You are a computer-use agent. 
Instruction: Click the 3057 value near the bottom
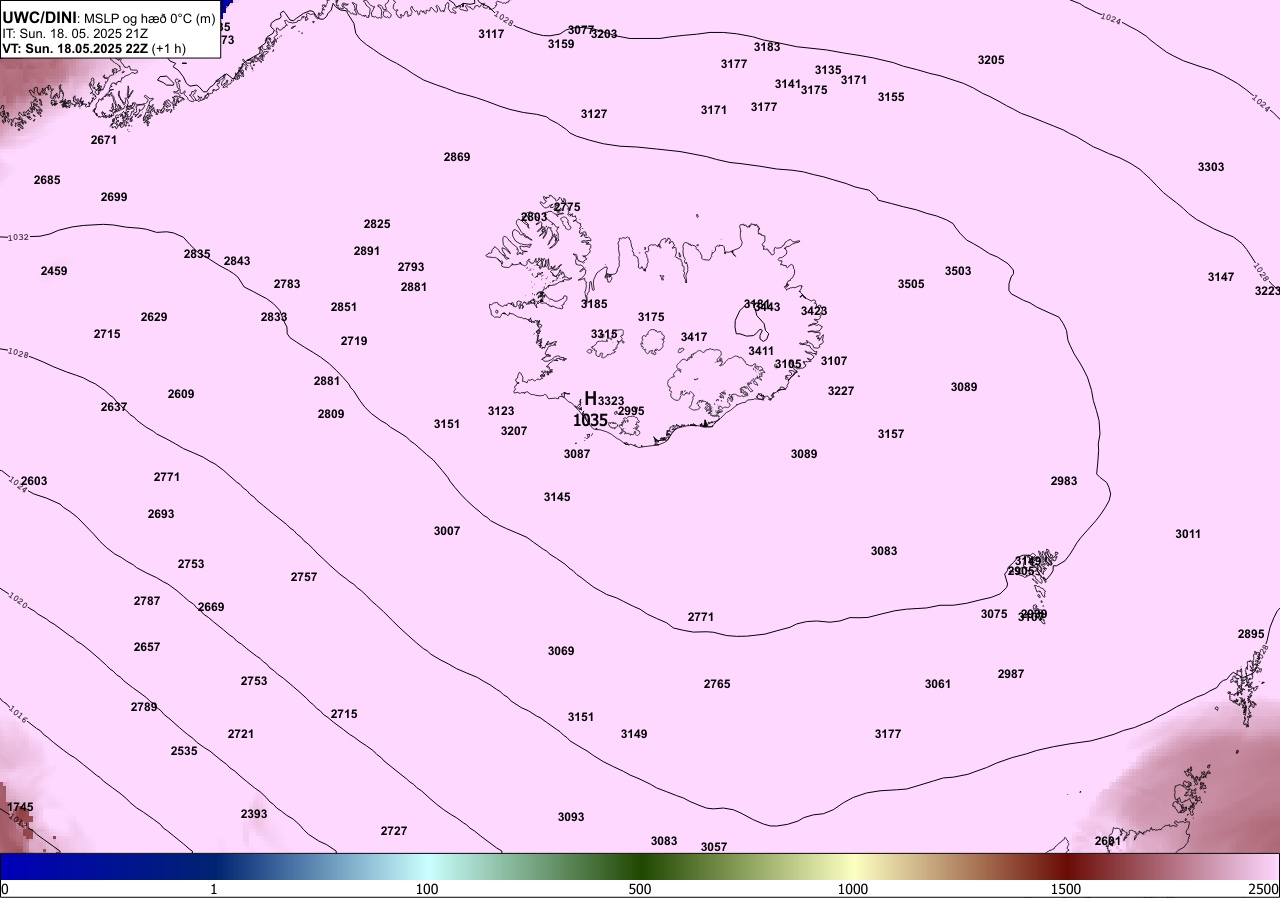(714, 847)
